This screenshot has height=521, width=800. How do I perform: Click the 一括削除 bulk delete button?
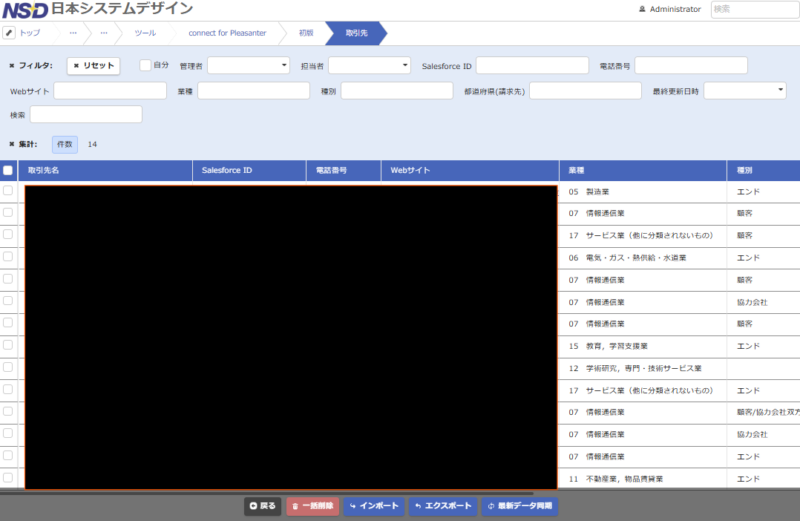pos(312,506)
